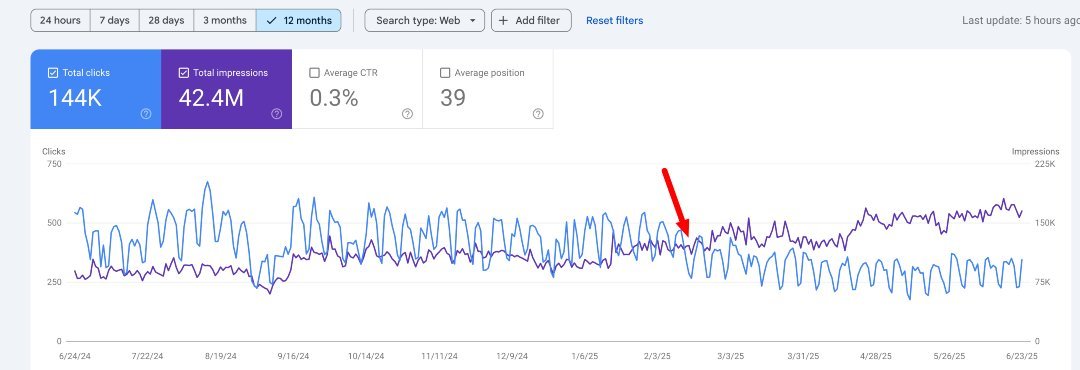The height and width of the screenshot is (370, 1080).
Task: Open help icon on Total clicks card
Action: coord(146,114)
